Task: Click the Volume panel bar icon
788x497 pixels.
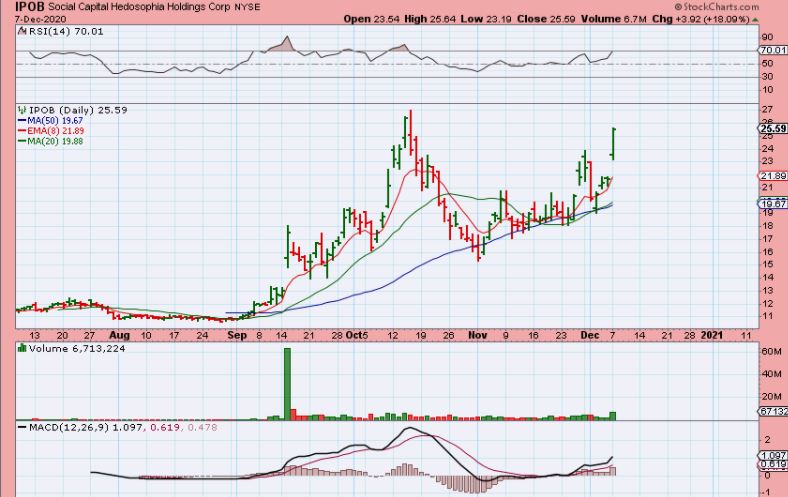Action: [23, 348]
